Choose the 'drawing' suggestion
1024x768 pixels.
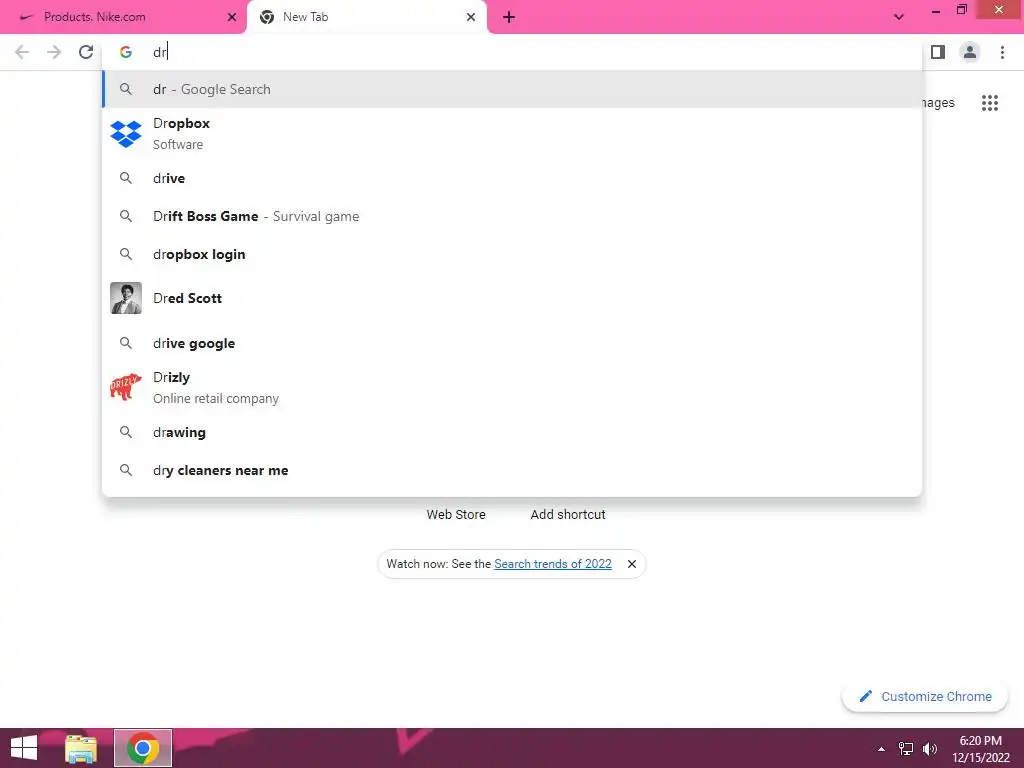click(512, 432)
